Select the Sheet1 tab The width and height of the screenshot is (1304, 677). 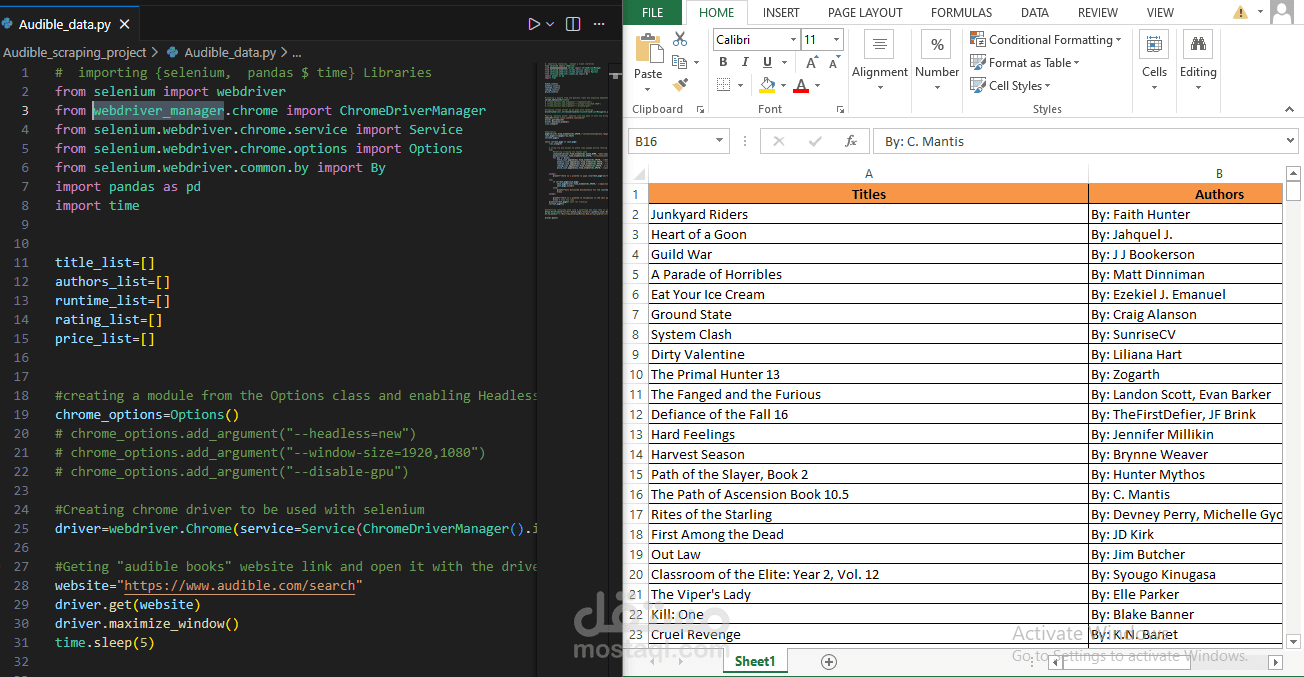(755, 661)
